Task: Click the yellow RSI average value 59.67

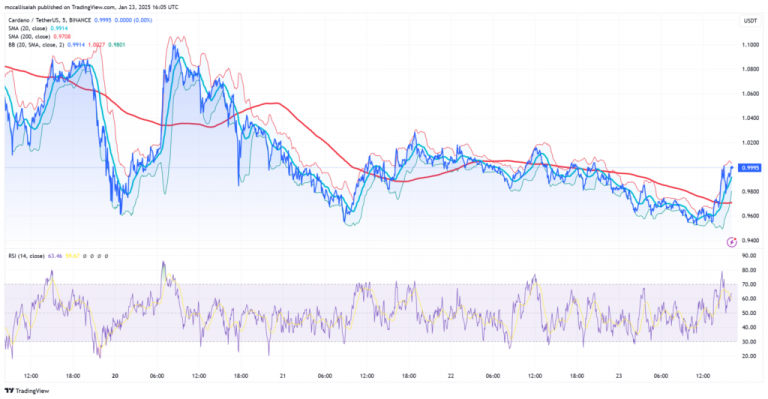Action: 72,256
